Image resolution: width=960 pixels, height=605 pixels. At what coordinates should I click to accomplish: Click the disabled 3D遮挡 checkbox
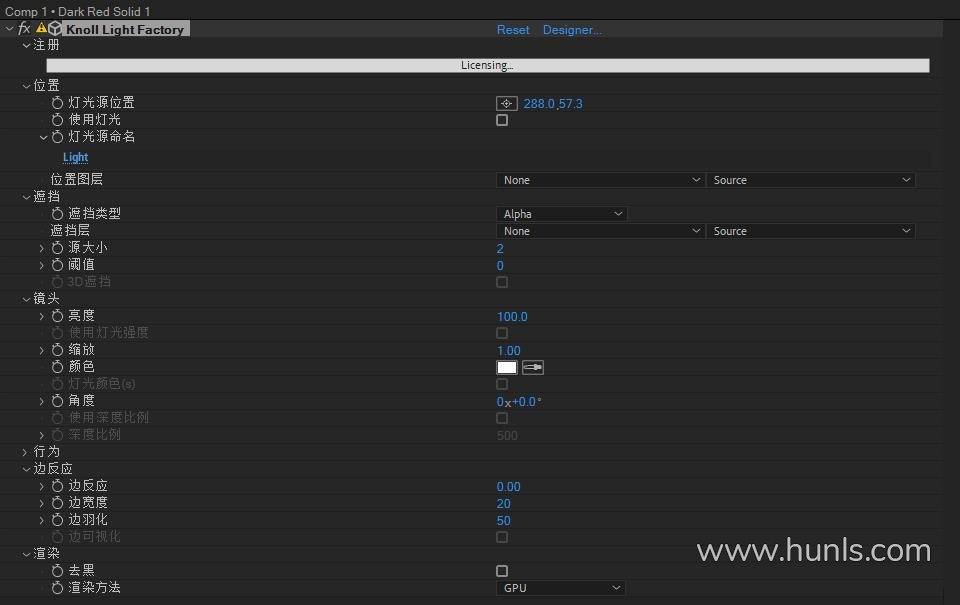[502, 282]
